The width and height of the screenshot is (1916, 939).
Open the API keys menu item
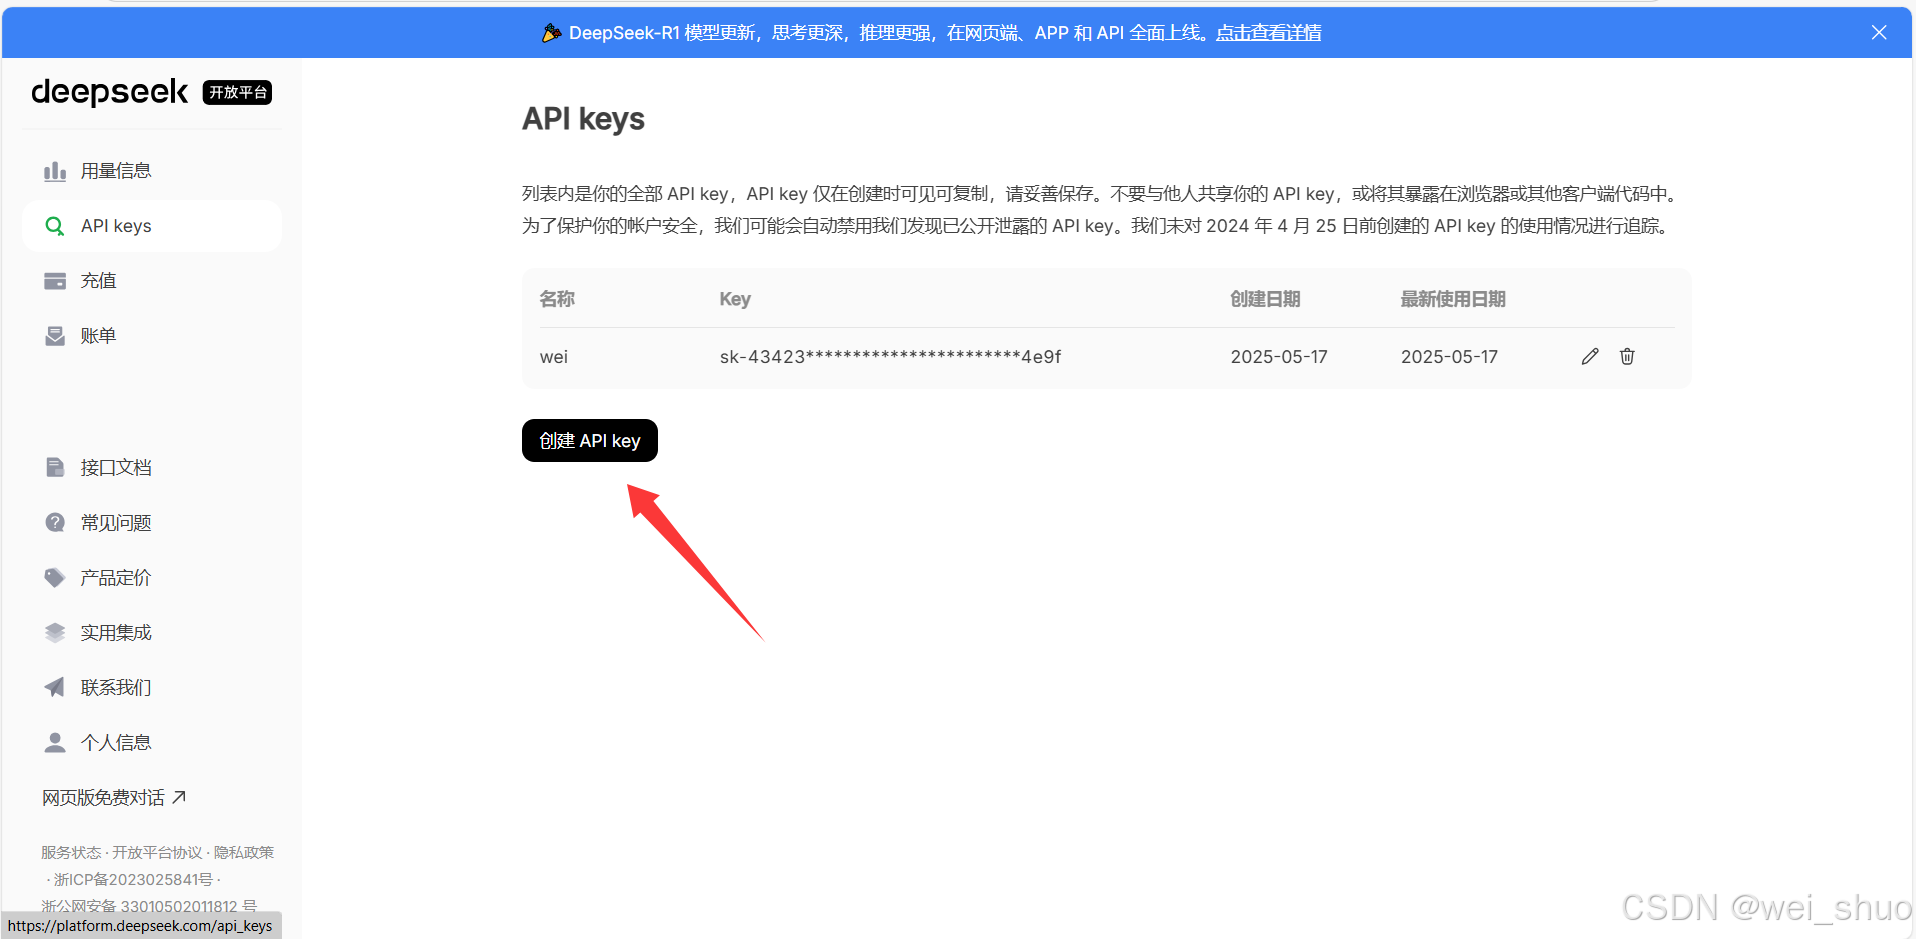tap(152, 226)
